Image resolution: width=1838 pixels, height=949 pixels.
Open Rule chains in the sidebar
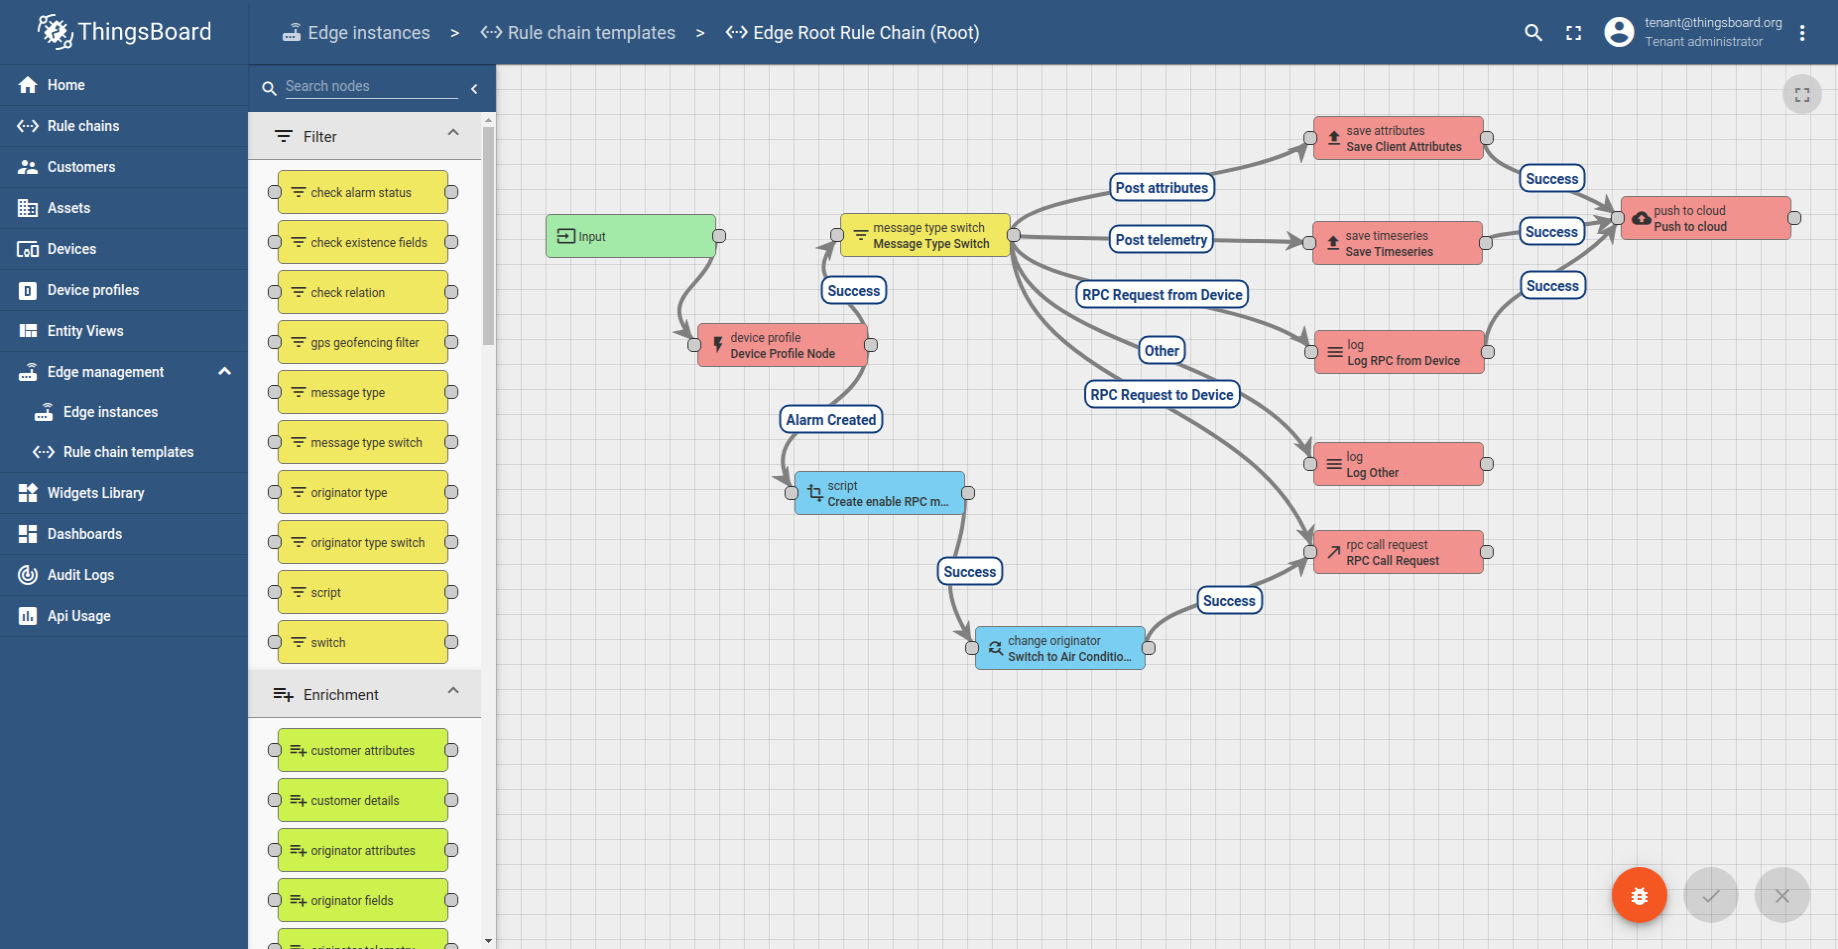click(124, 126)
